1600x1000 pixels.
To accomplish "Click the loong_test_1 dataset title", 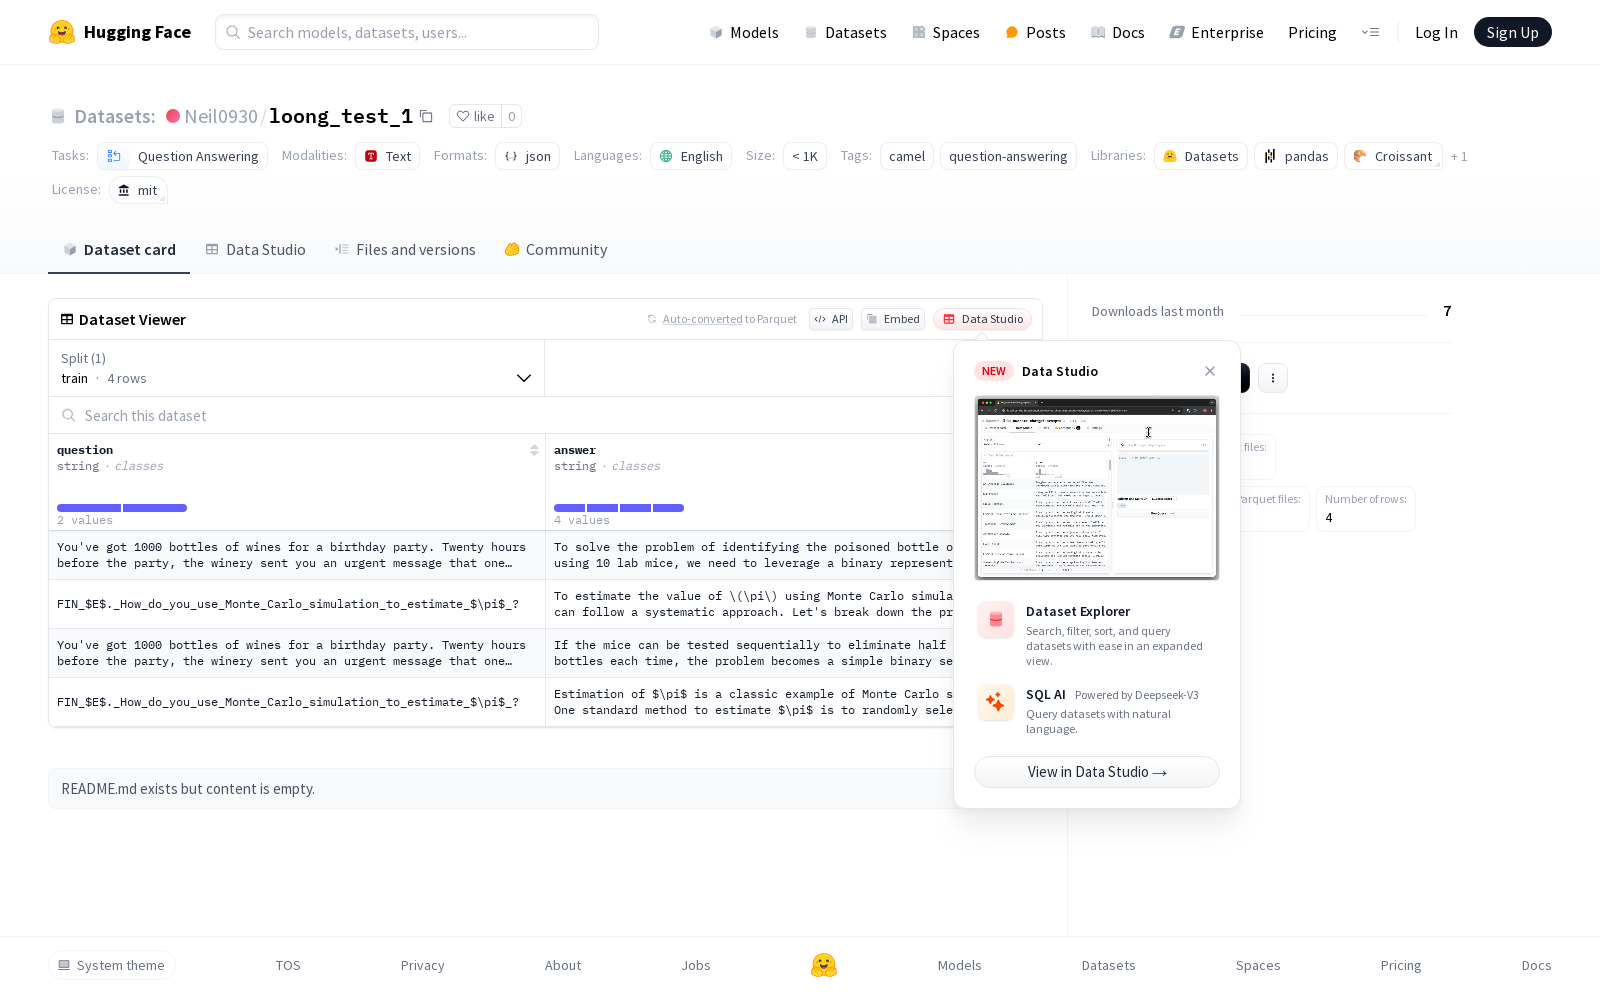I will 341,116.
